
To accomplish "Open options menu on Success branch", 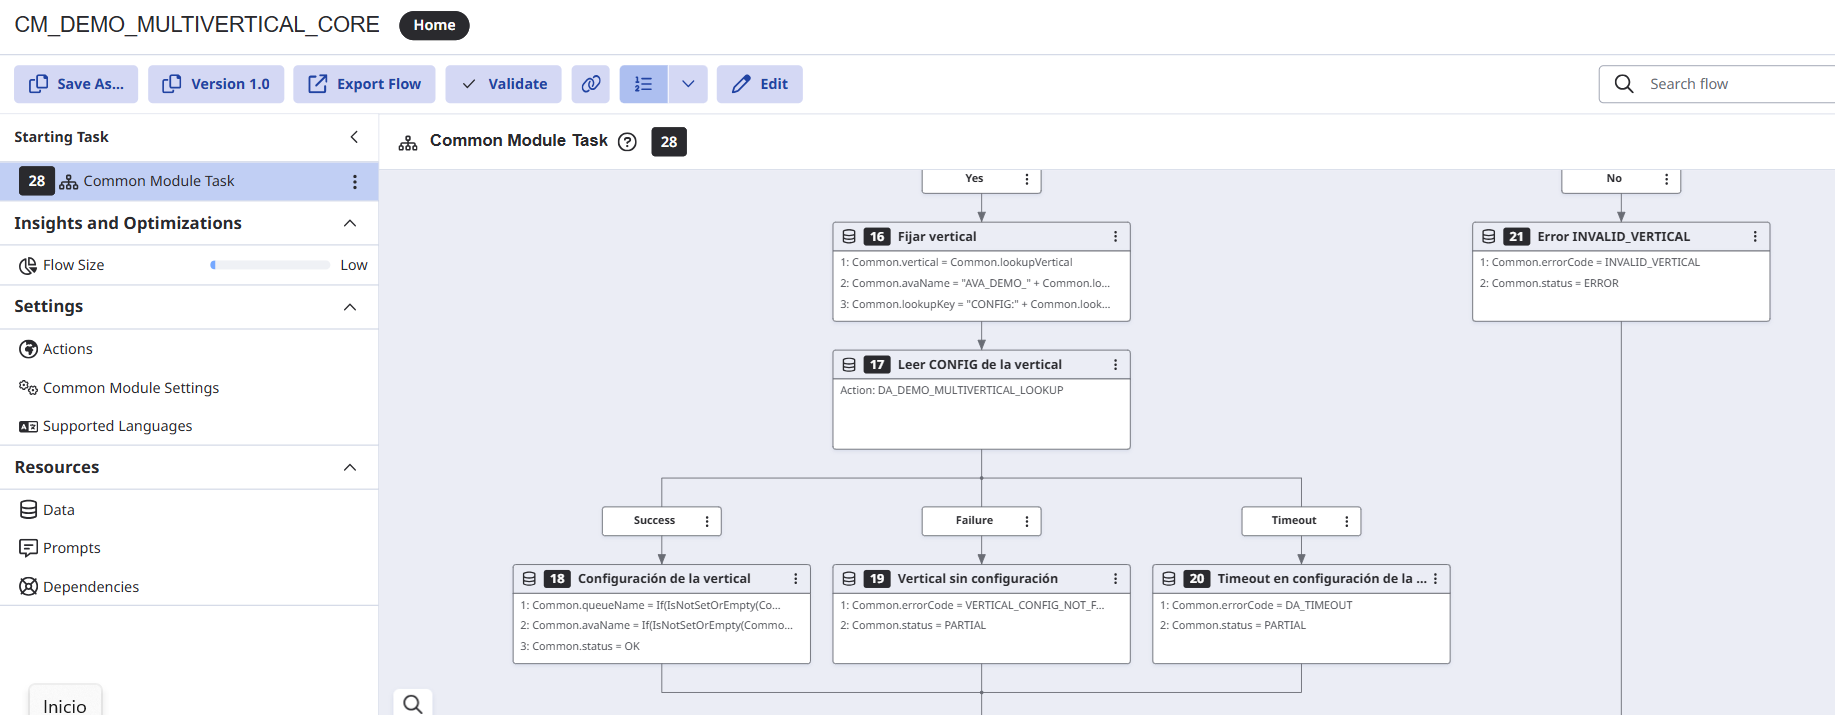I will [707, 521].
